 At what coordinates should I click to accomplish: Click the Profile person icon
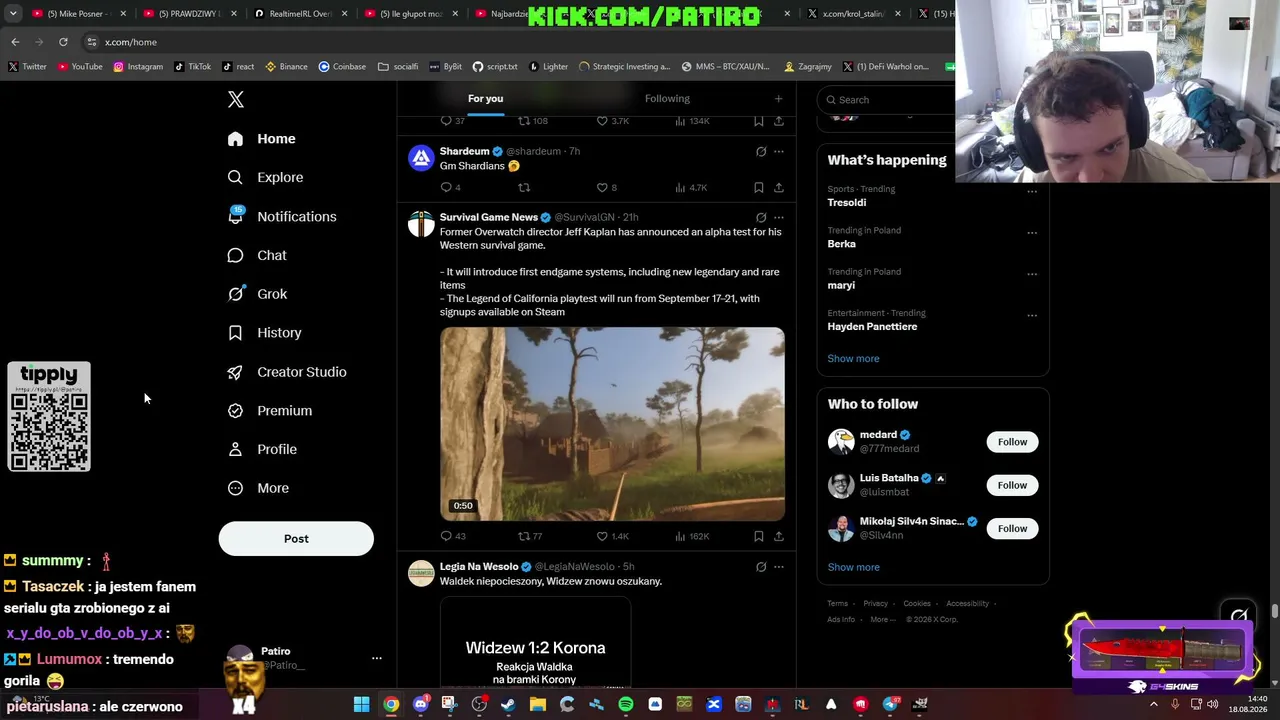235,450
